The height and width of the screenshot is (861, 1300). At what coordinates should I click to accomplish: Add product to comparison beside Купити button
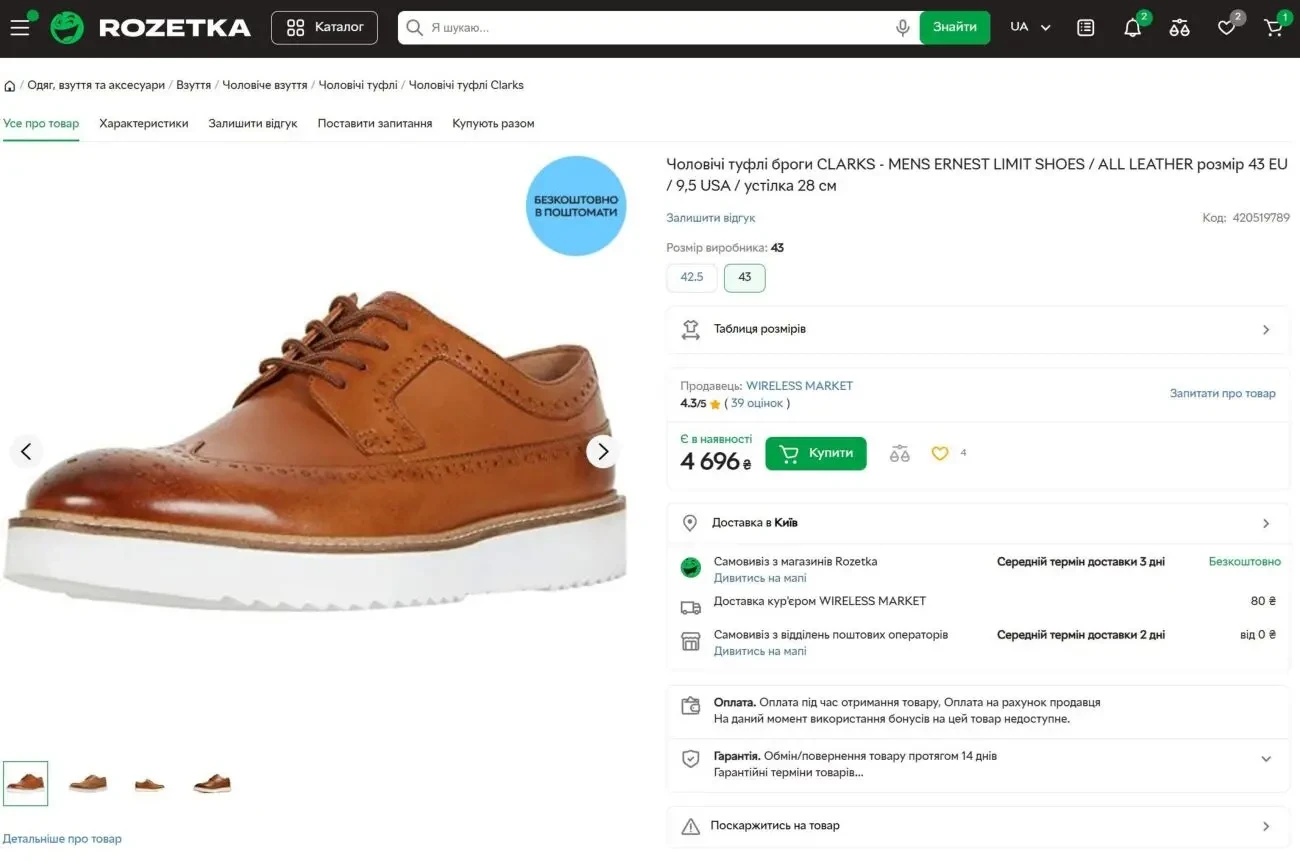(899, 452)
